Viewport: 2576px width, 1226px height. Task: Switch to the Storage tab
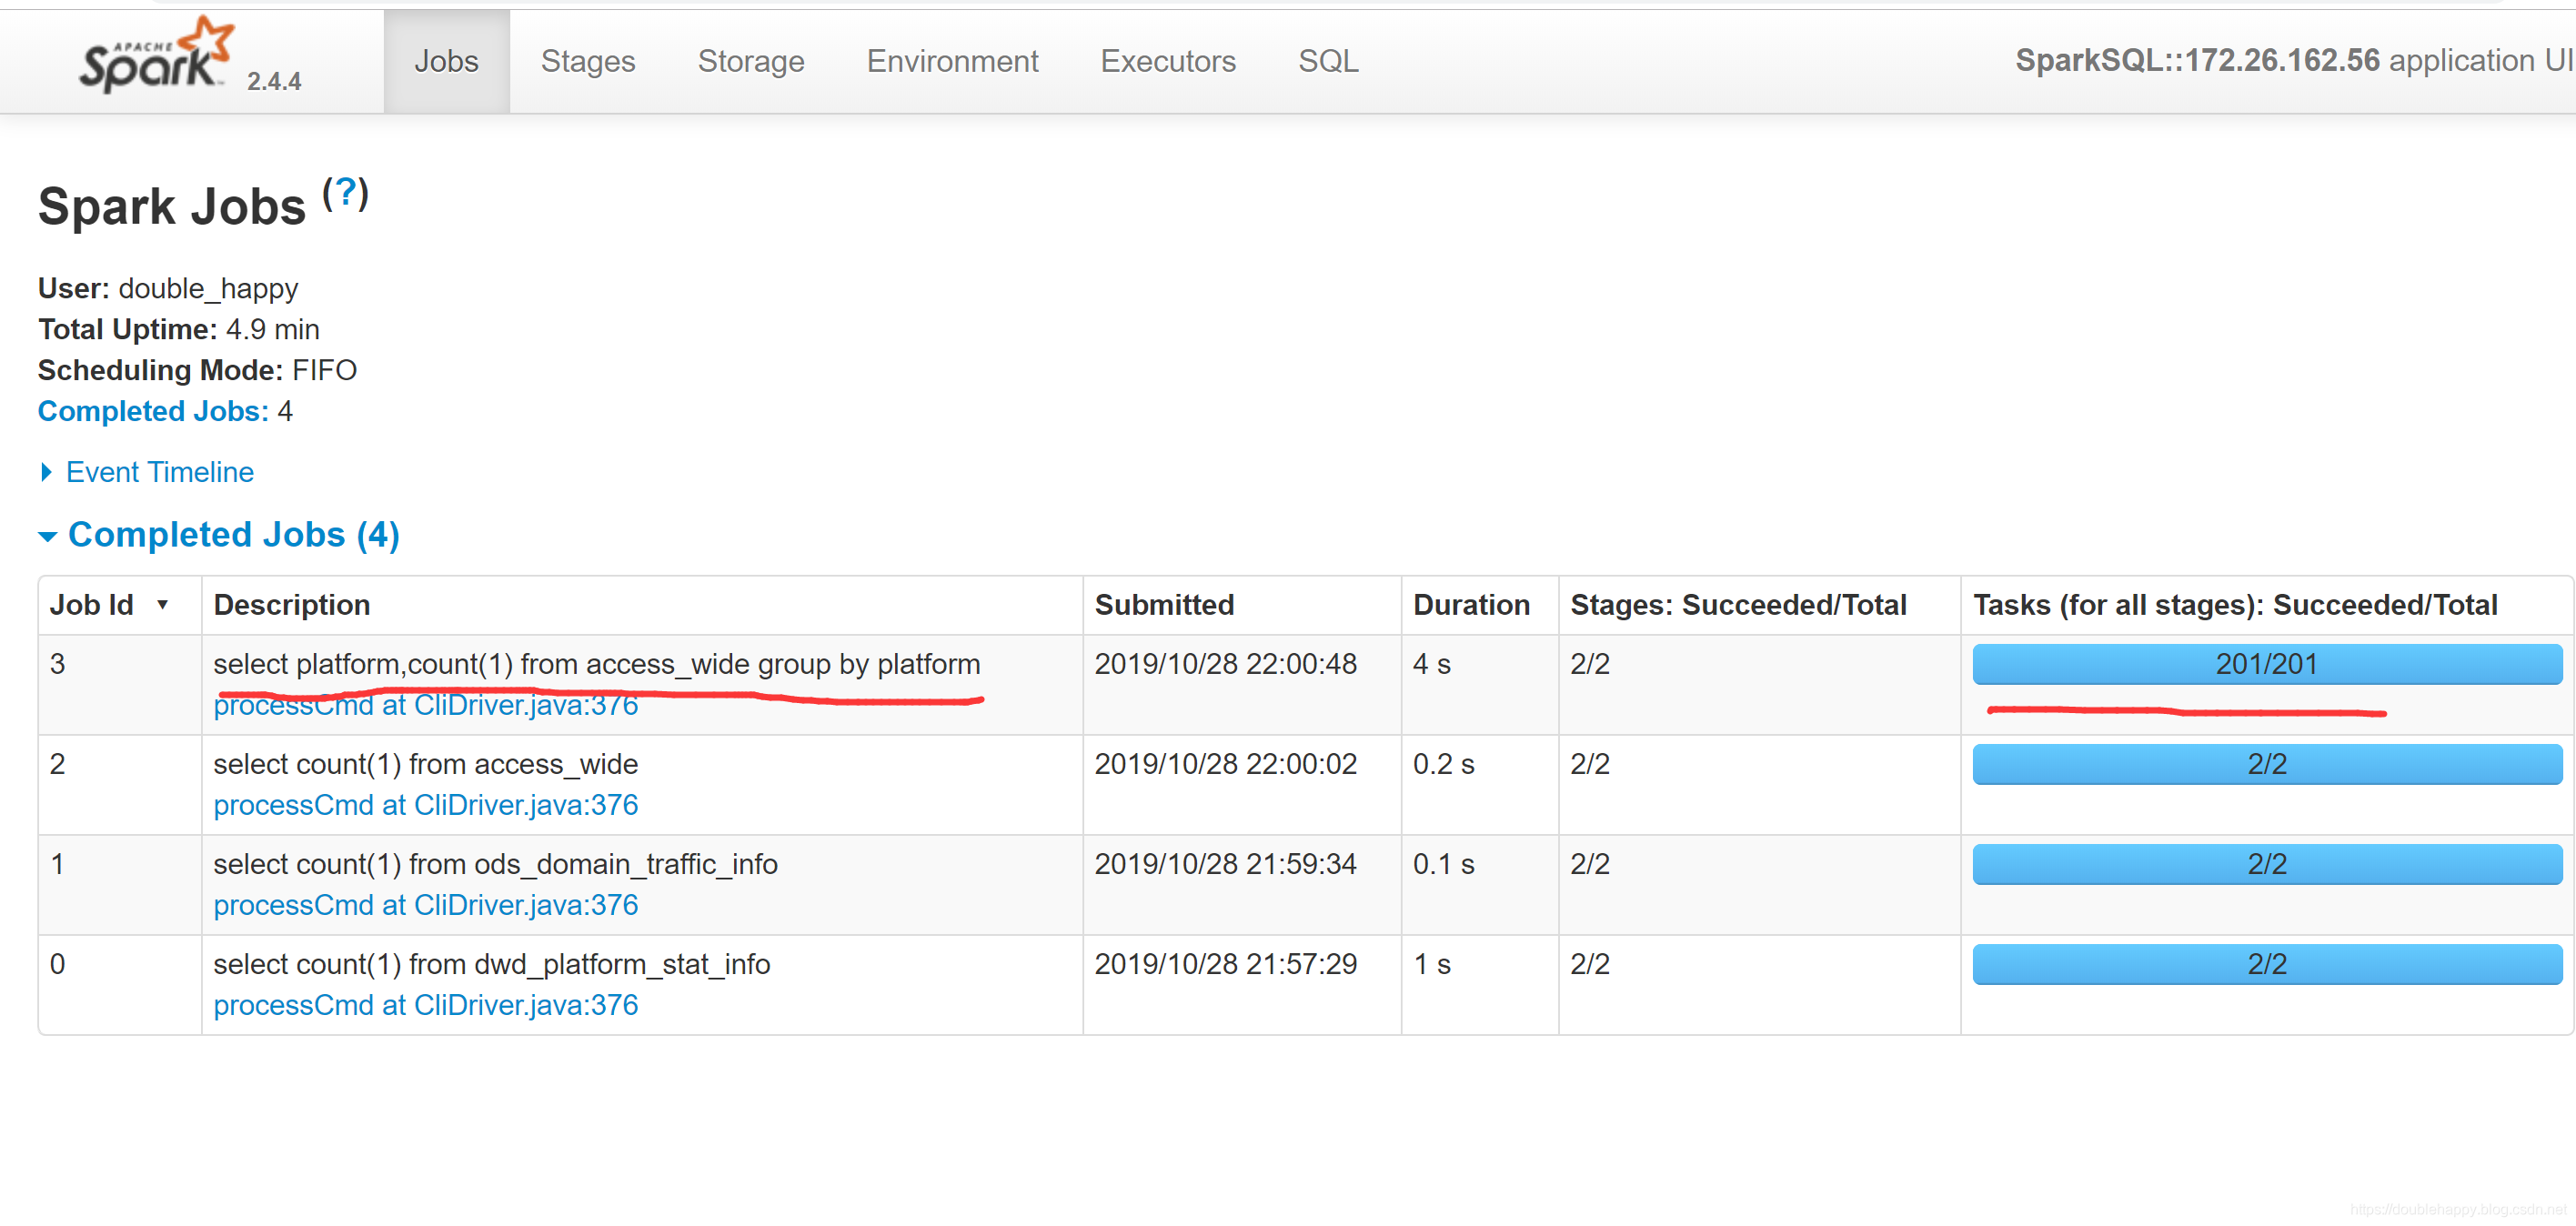pyautogui.click(x=750, y=62)
